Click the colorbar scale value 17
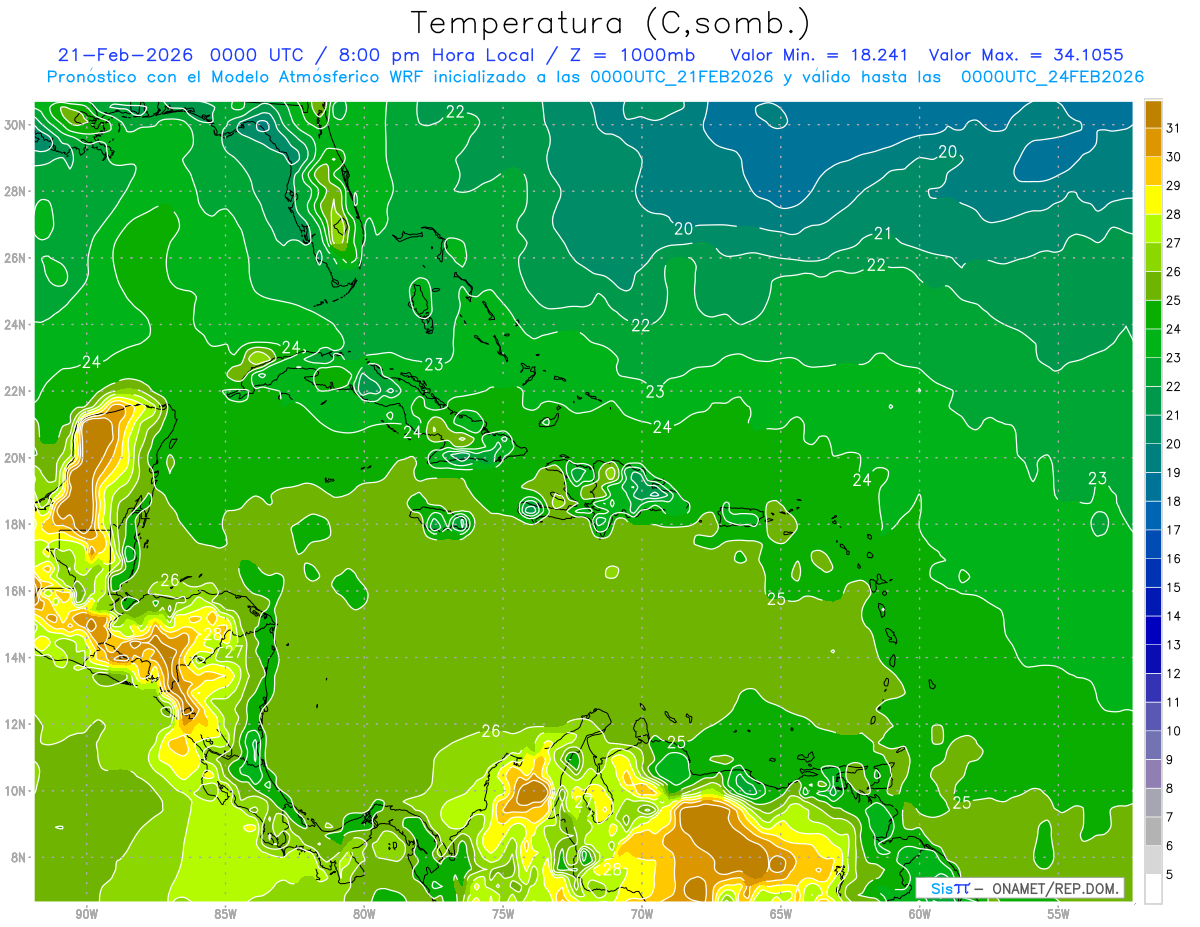This screenshot has height=927, width=1200. [x=1174, y=530]
